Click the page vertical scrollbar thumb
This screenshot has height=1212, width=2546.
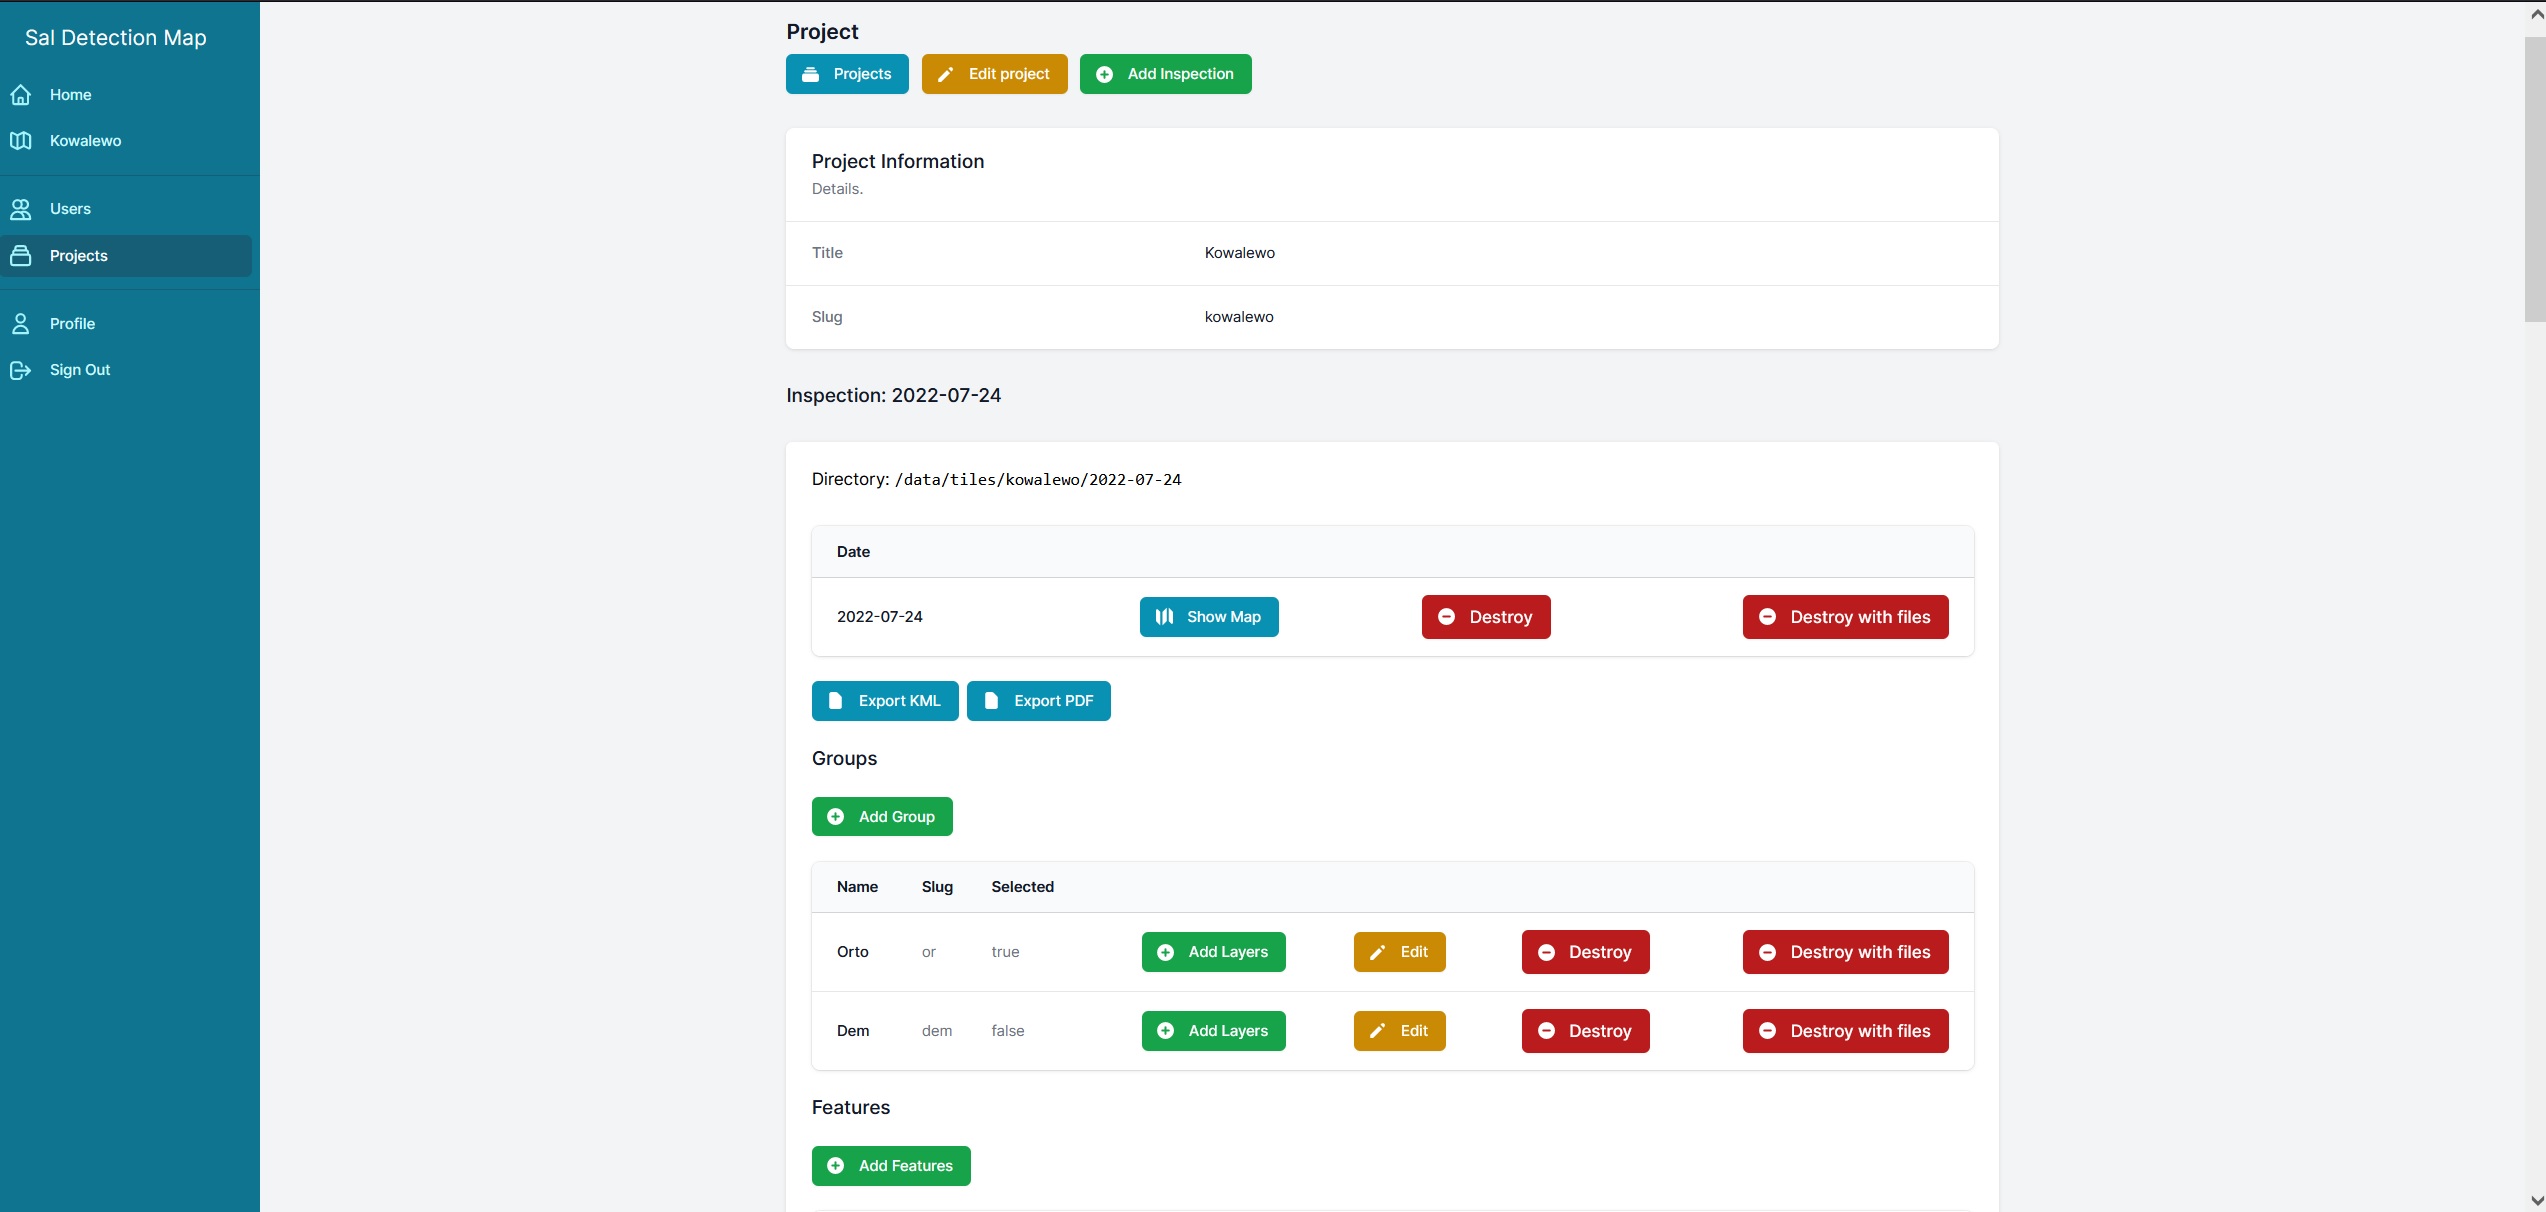tap(2535, 180)
